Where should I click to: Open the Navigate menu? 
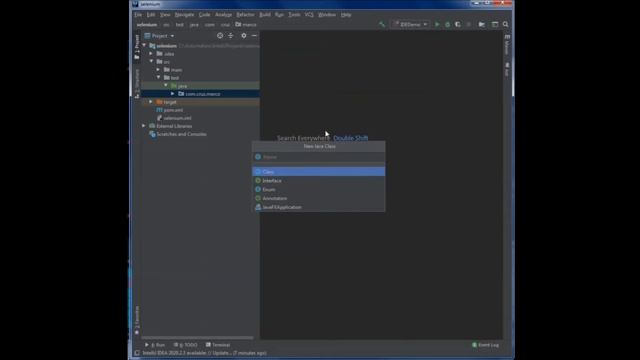(x=184, y=15)
